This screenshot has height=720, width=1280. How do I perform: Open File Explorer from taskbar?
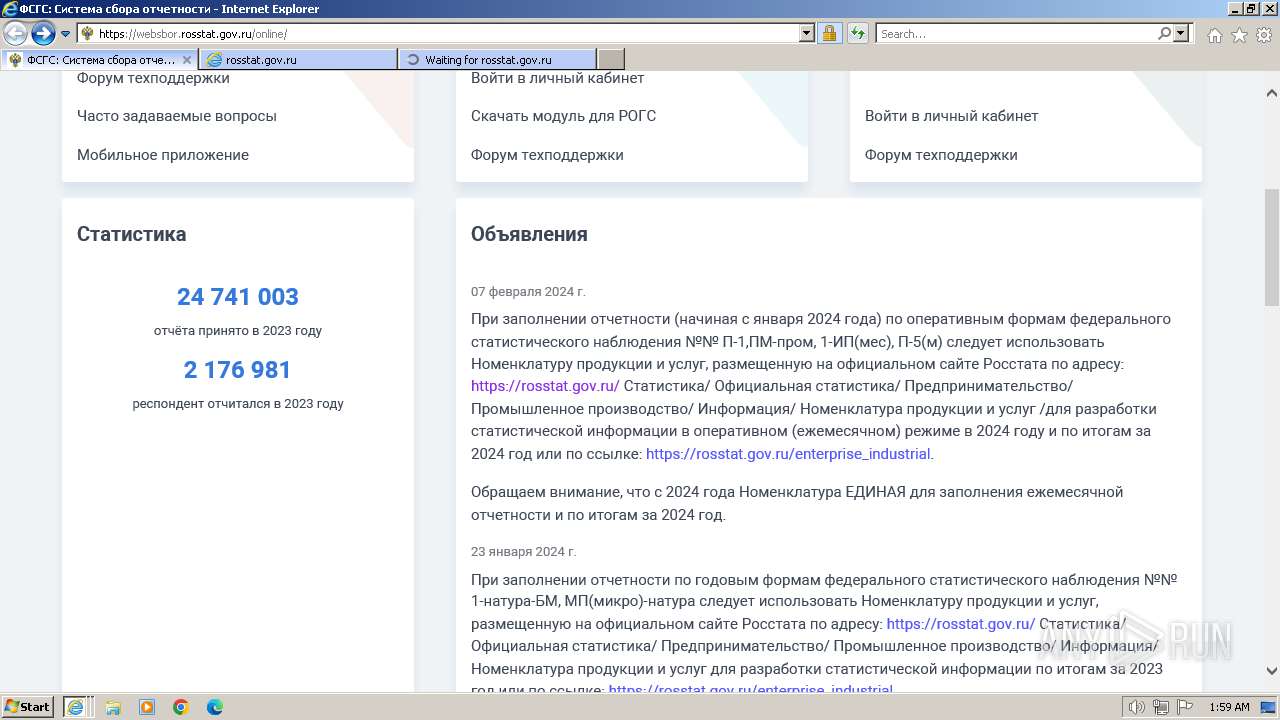tap(113, 707)
